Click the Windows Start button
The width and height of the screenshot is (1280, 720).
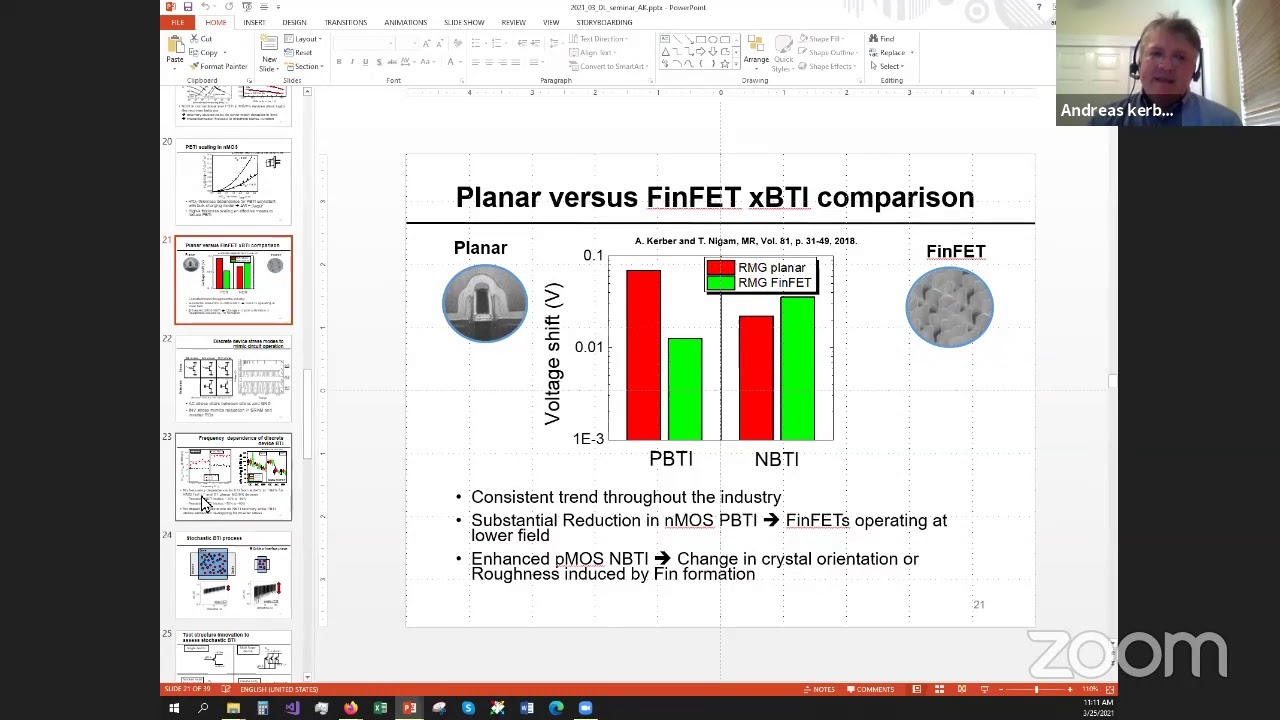174,708
